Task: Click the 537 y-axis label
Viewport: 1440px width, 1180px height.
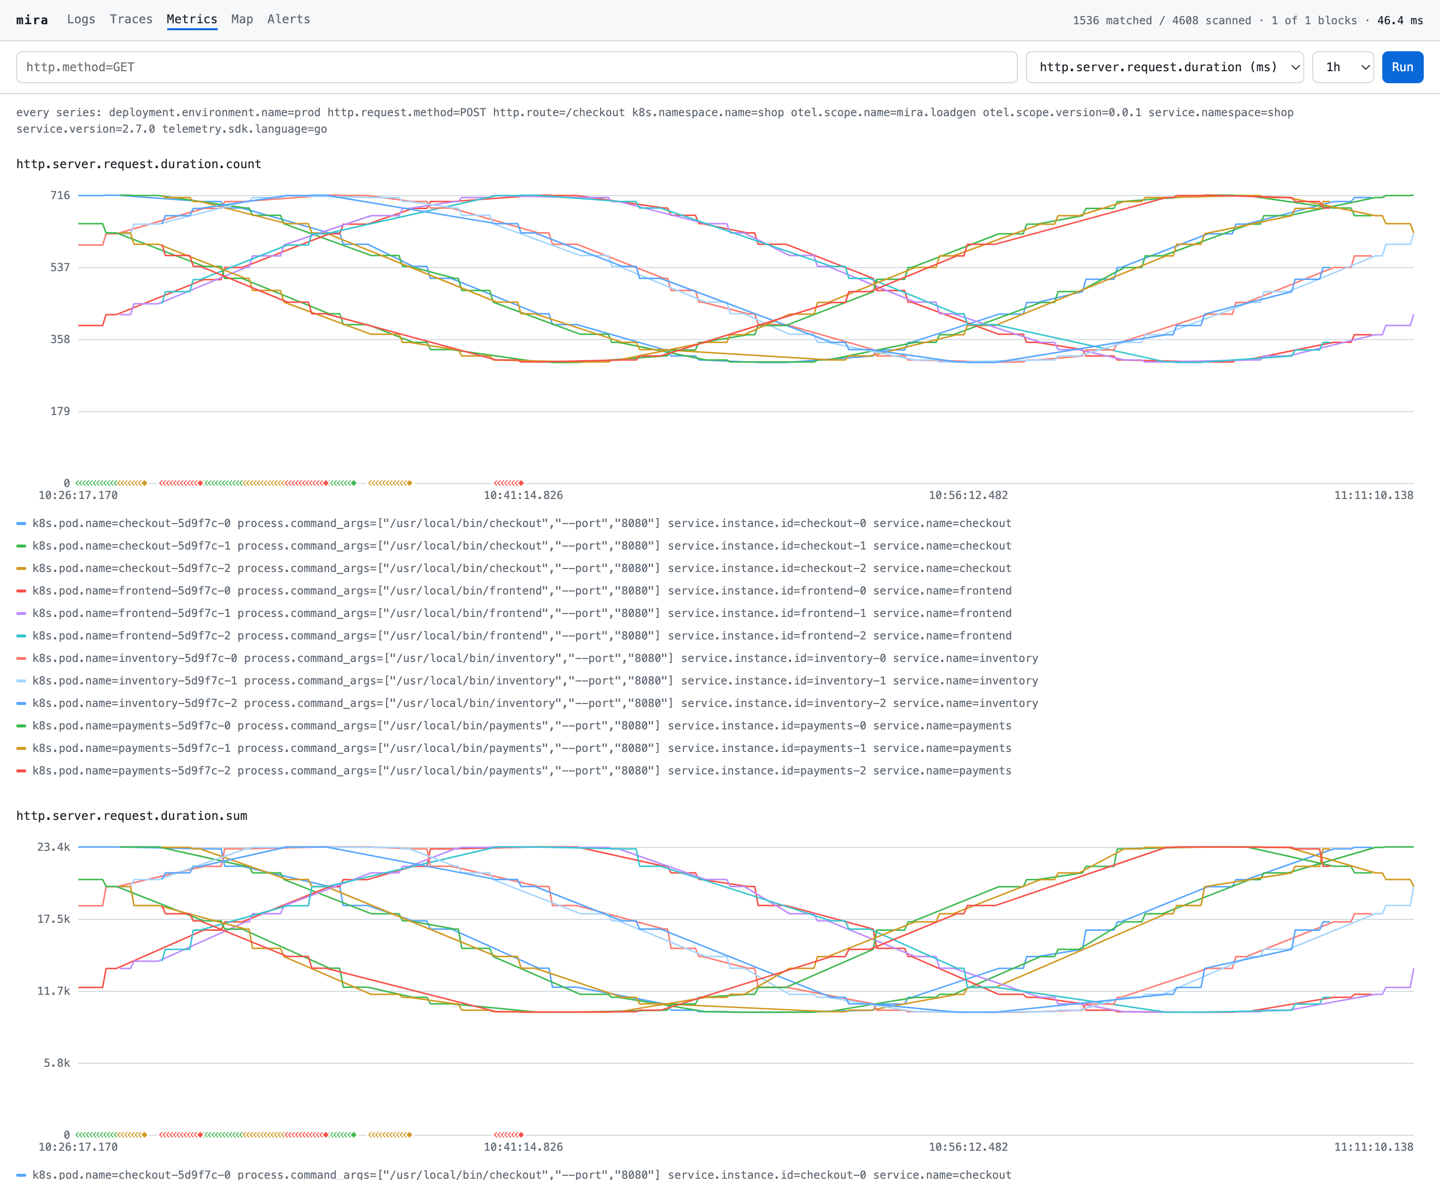Action: (60, 267)
